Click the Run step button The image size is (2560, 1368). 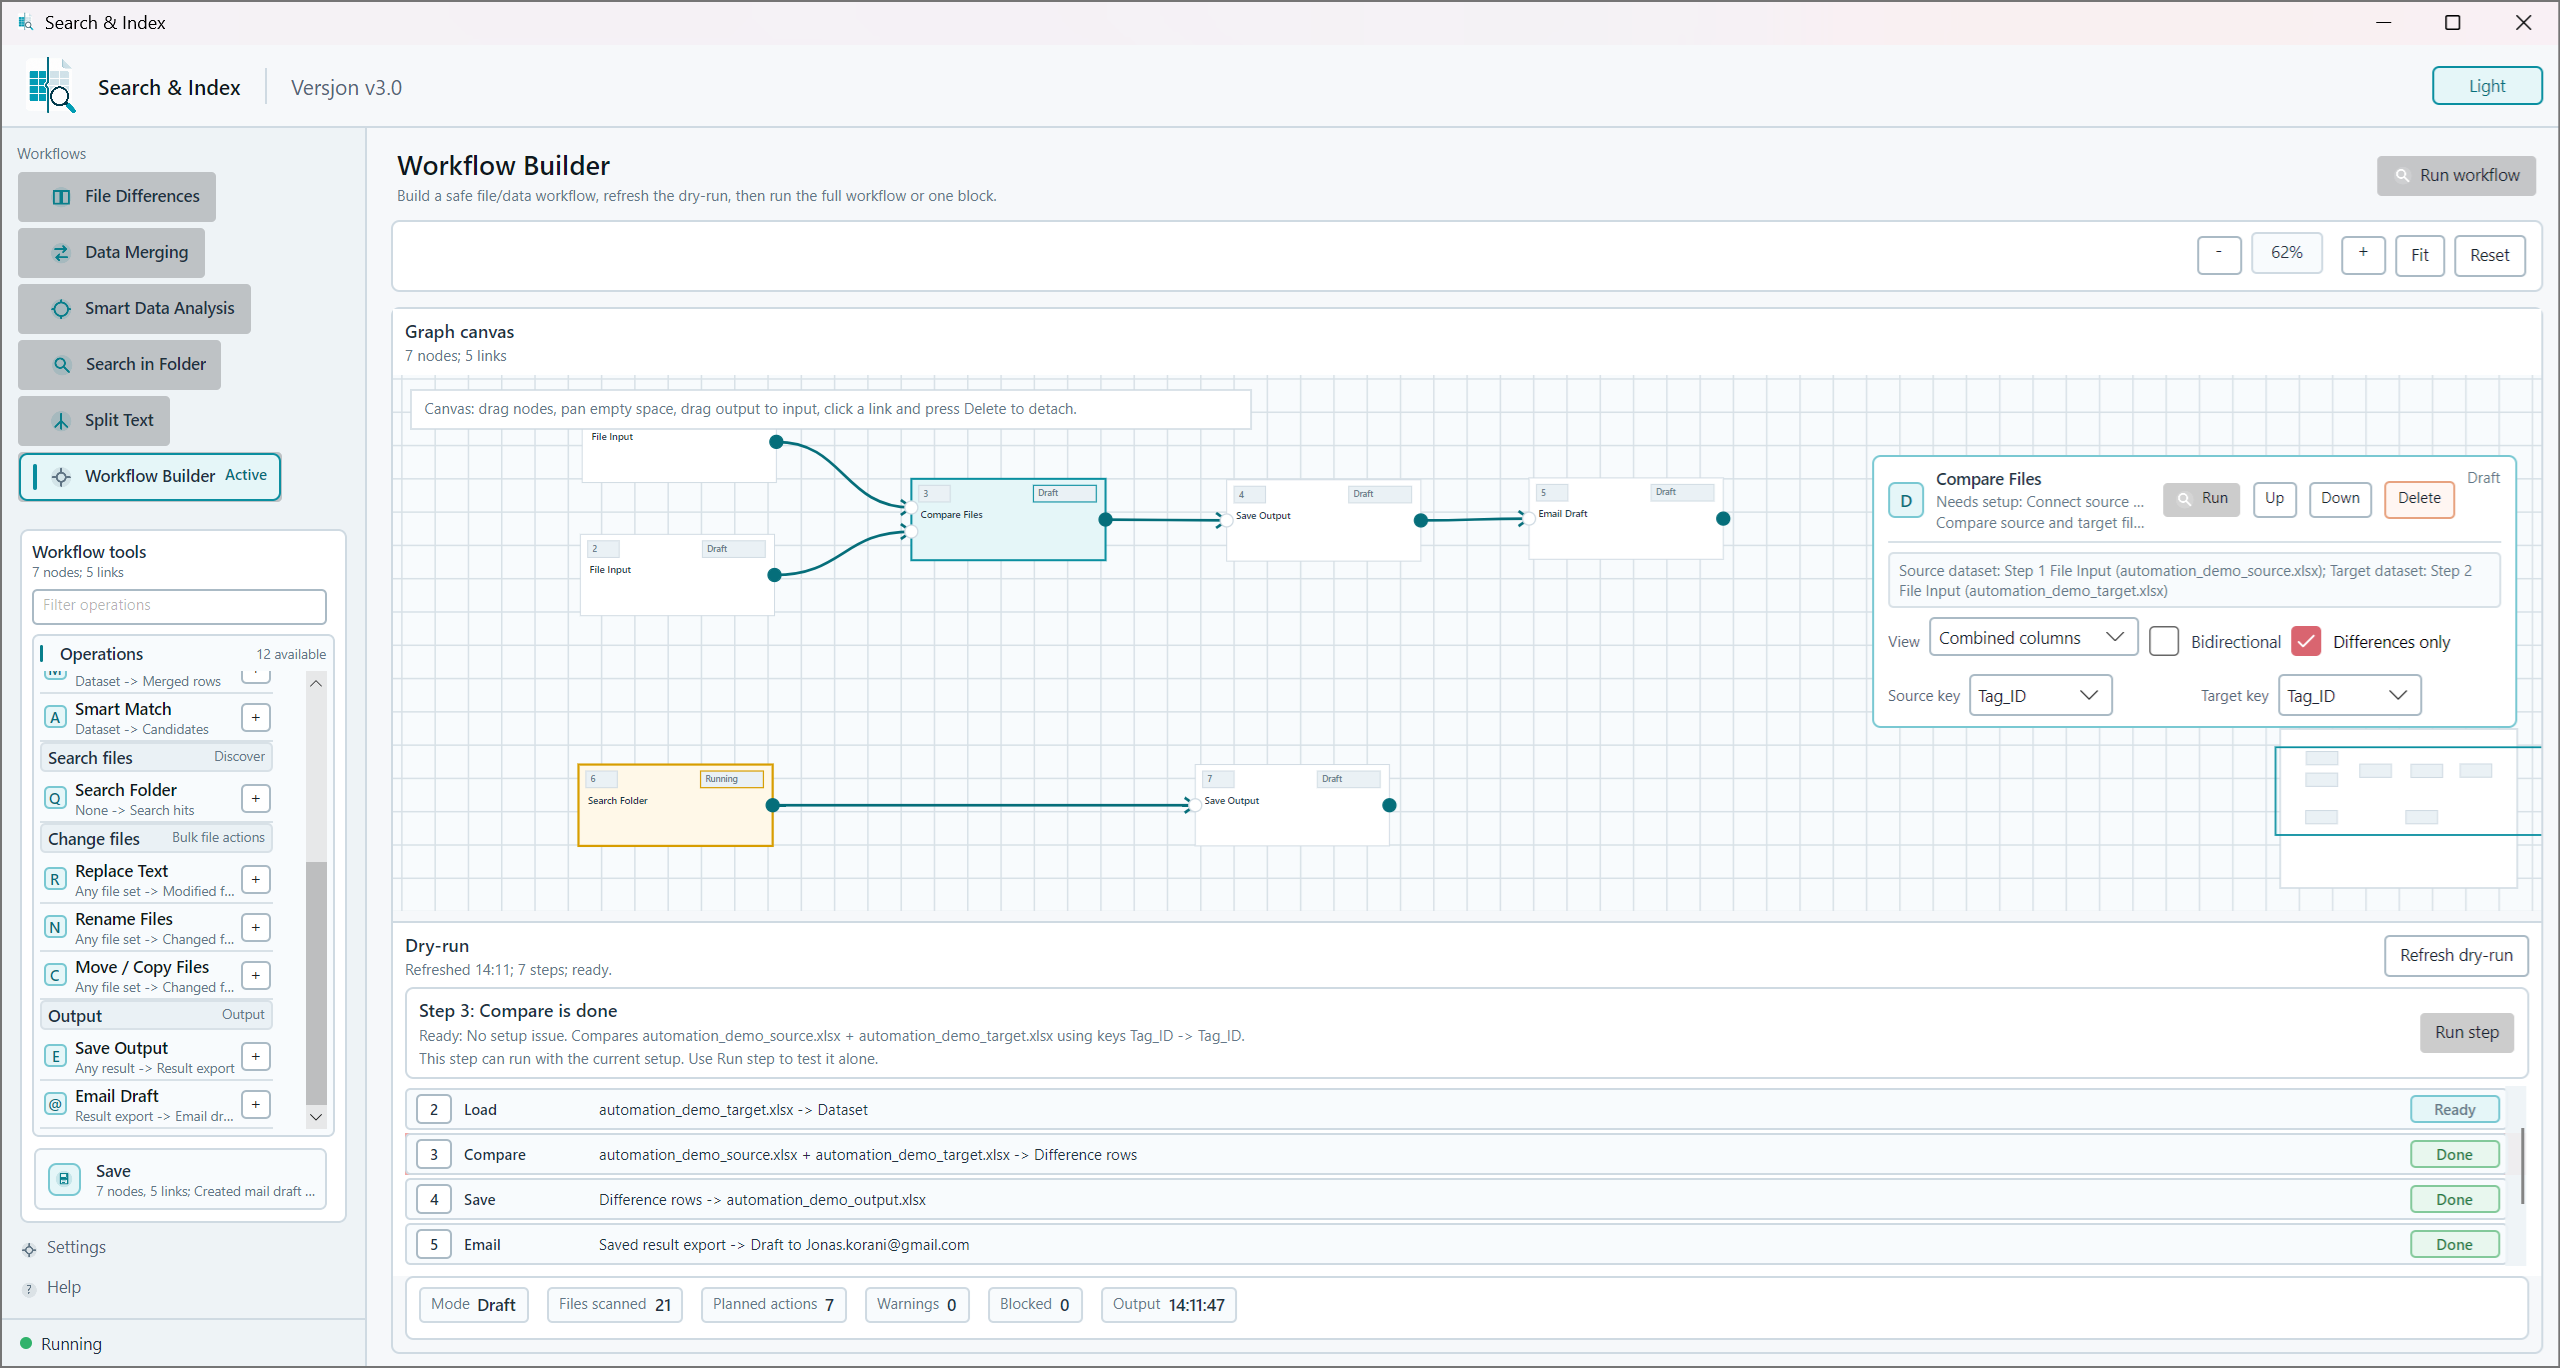tap(2466, 1033)
